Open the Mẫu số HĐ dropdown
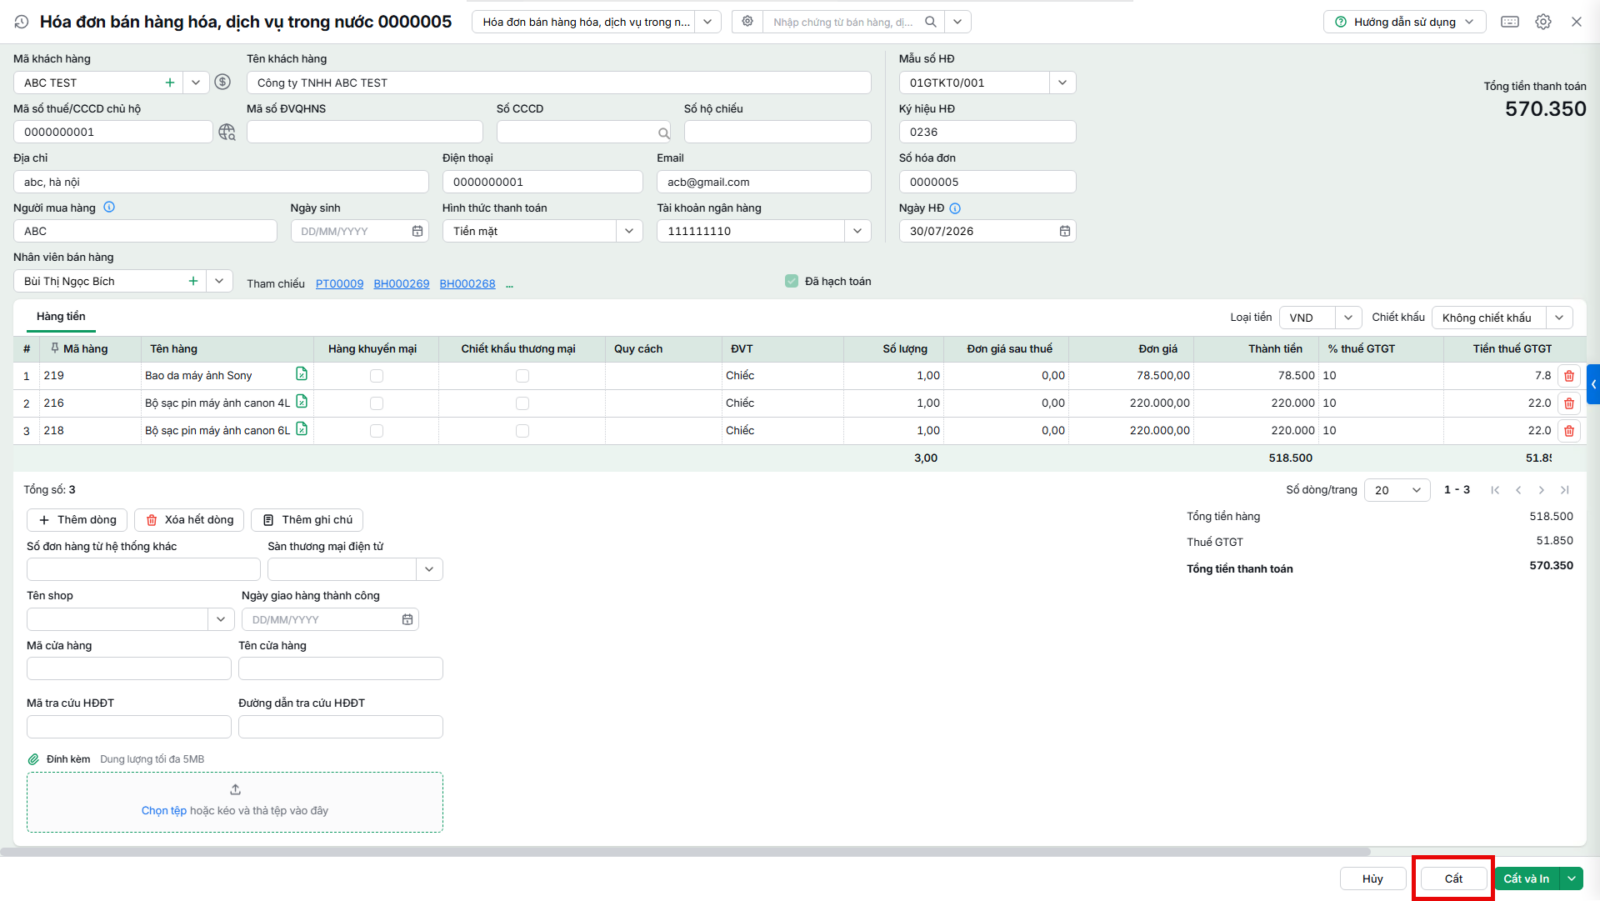The image size is (1600, 901). click(1062, 82)
